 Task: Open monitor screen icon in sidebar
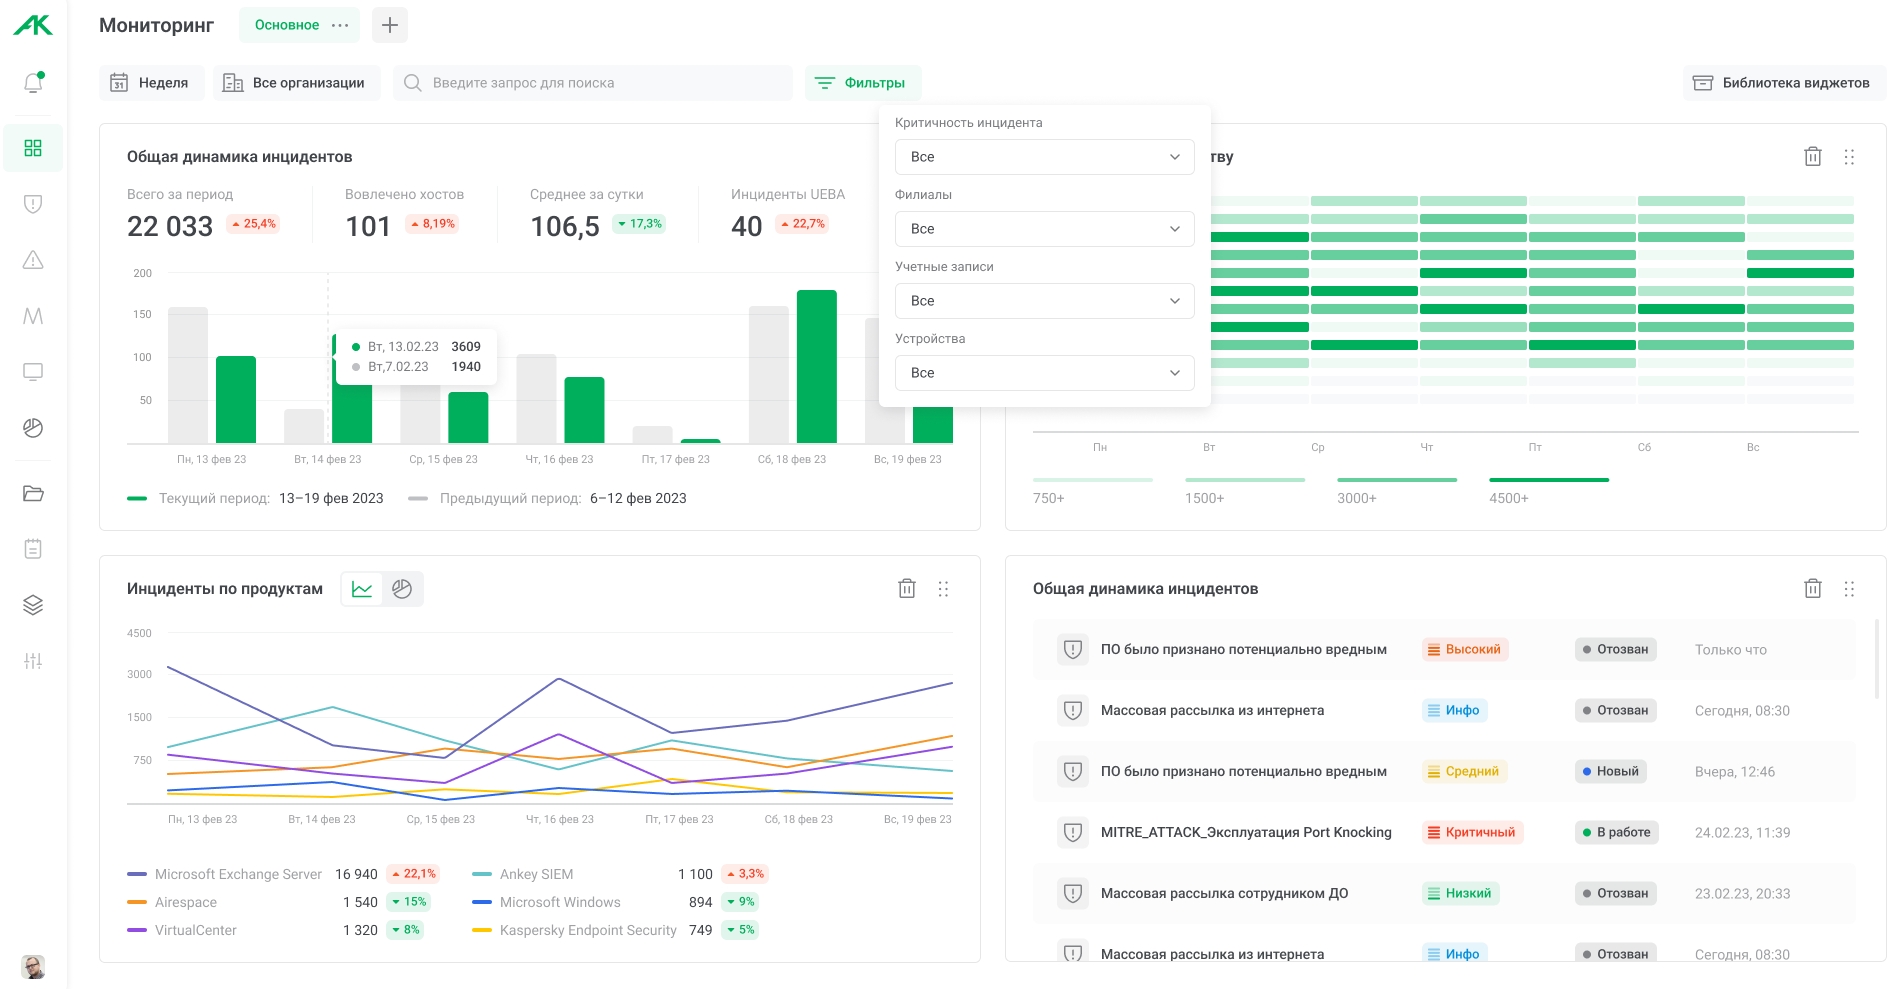pyautogui.click(x=33, y=372)
